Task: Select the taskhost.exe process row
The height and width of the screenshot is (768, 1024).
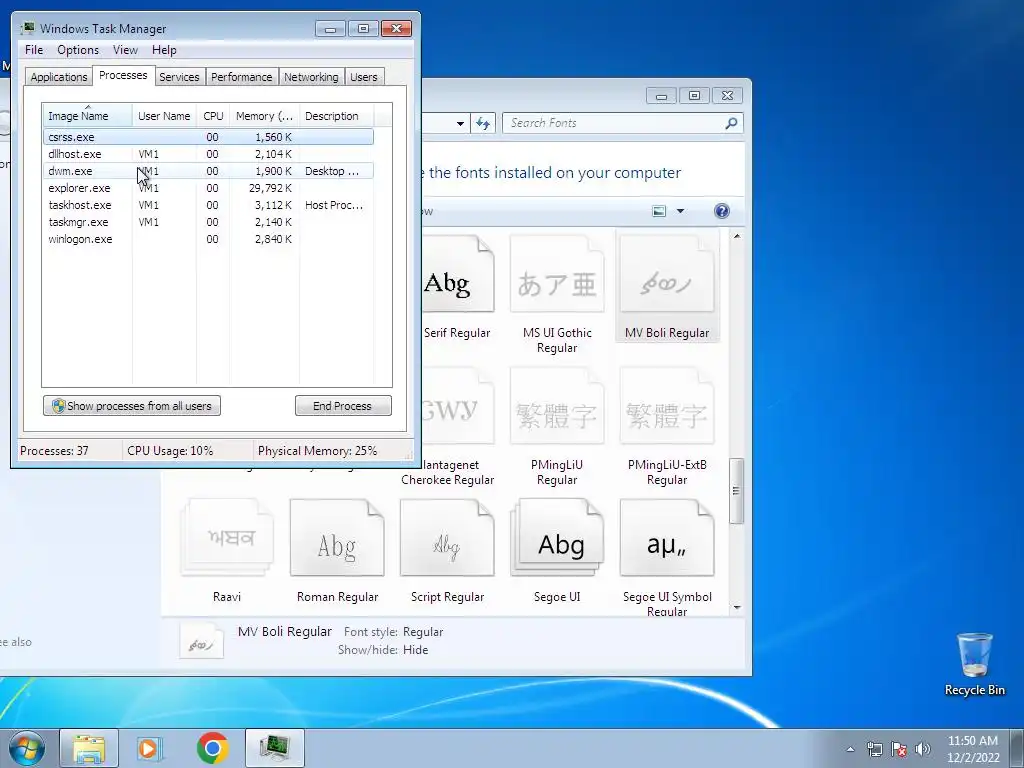Action: pyautogui.click(x=208, y=205)
